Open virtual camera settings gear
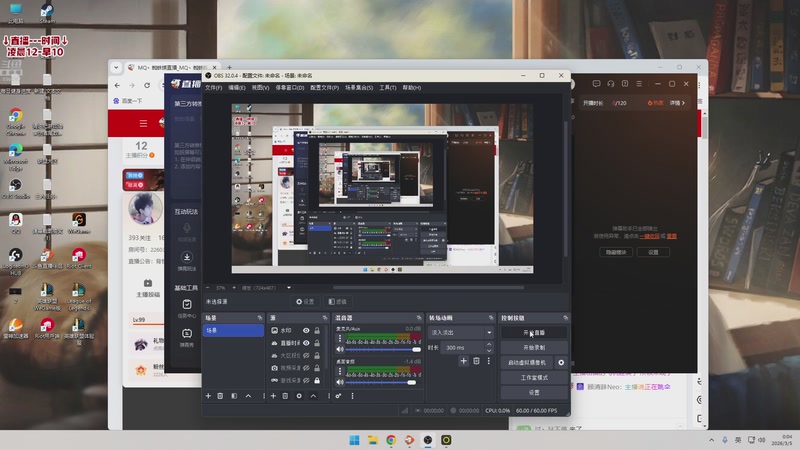Viewport: 800px width, 450px height. coord(561,362)
